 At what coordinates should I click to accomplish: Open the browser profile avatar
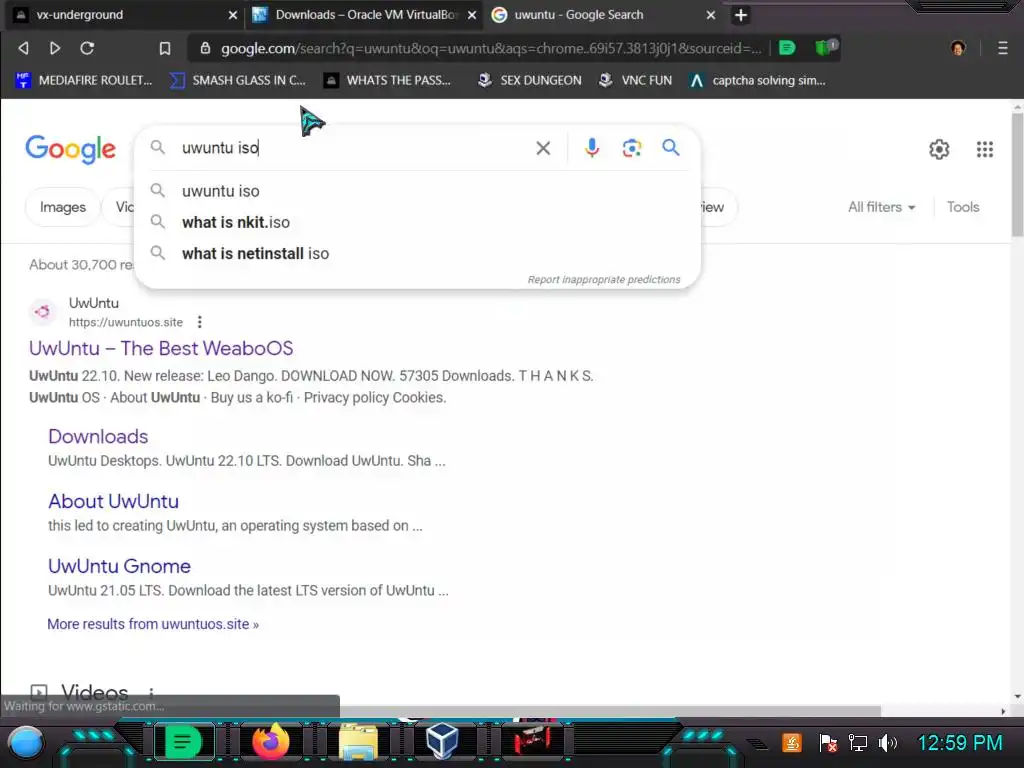[x=958, y=48]
